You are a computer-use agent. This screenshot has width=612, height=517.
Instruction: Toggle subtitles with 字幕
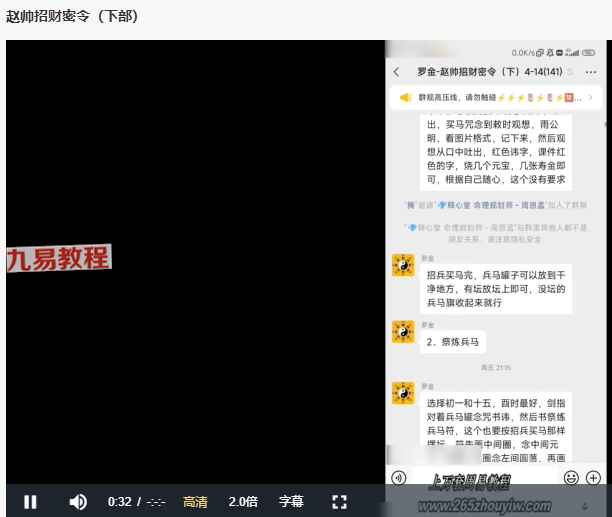(291, 502)
